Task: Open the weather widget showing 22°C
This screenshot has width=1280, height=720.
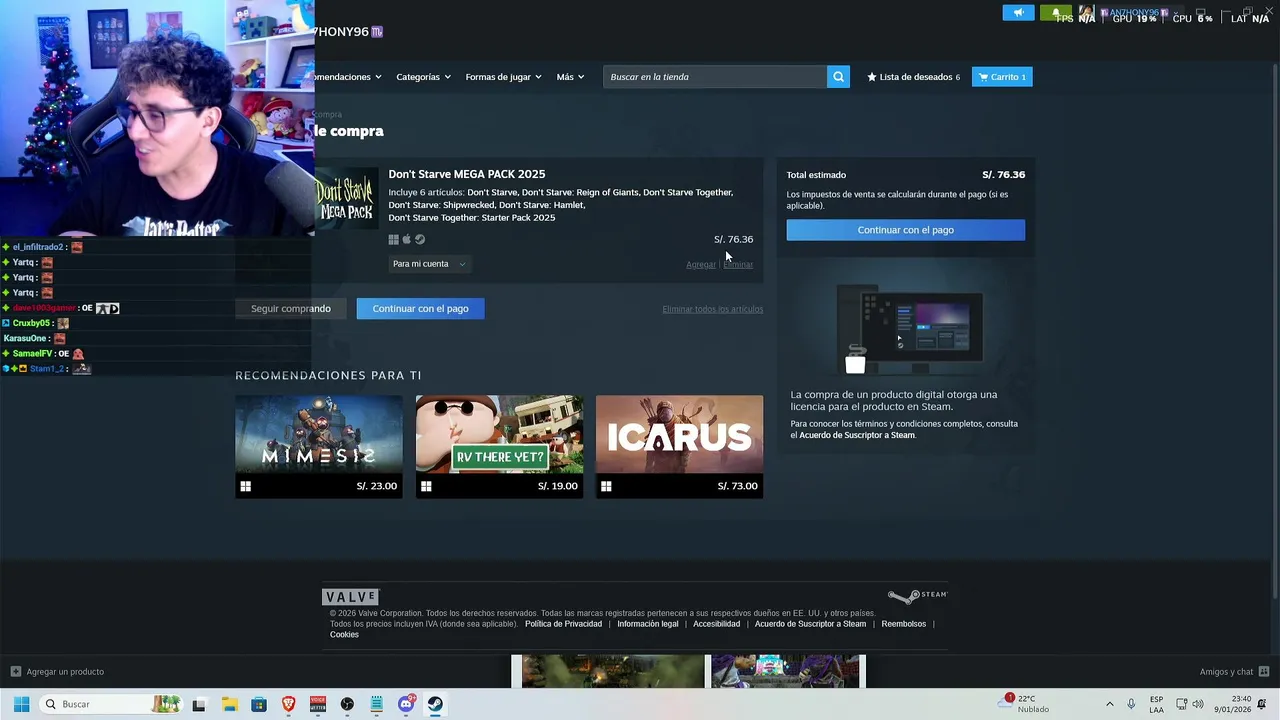Action: 1025,704
